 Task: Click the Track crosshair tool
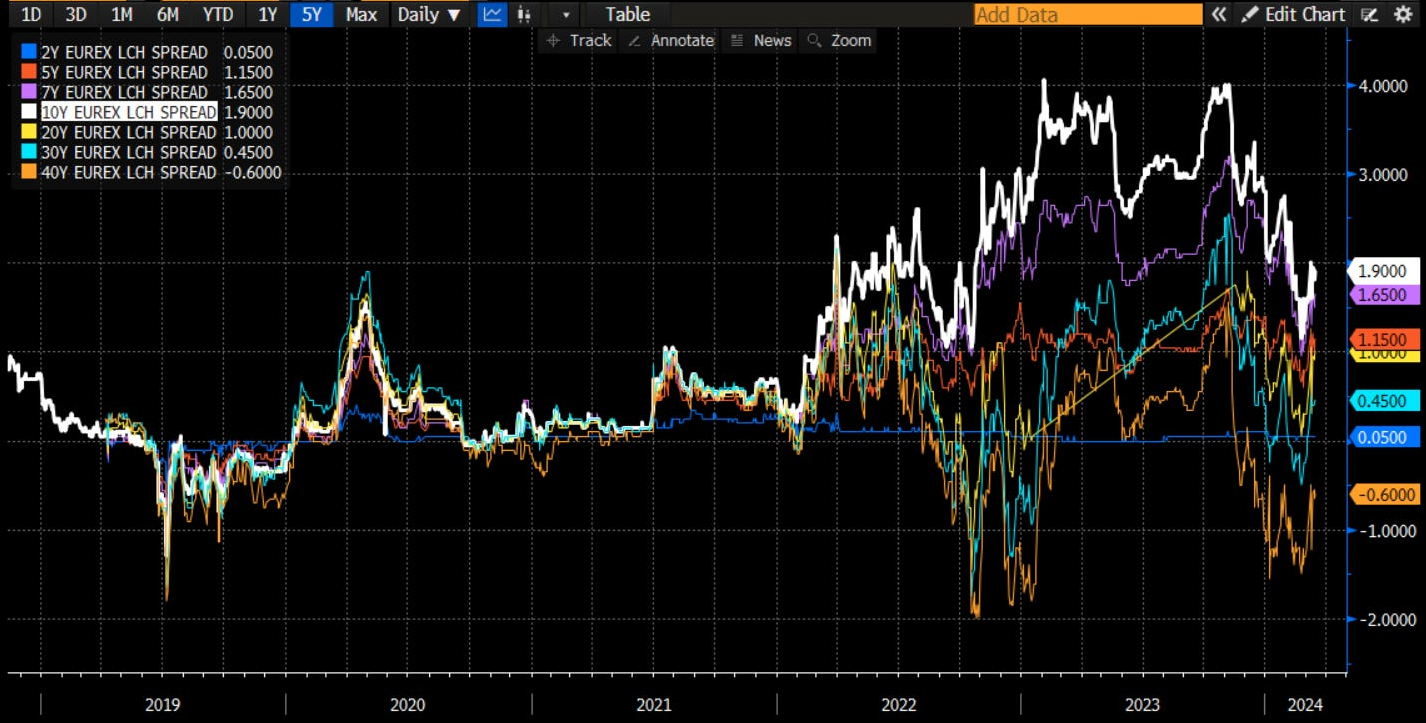pyautogui.click(x=579, y=40)
